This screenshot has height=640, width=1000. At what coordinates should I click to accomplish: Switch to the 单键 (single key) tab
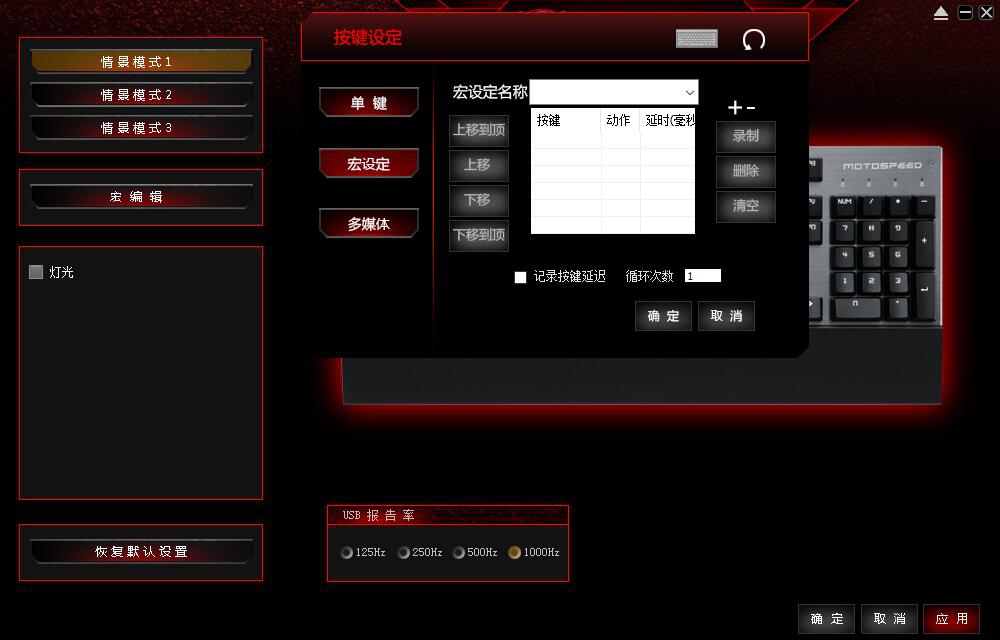pyautogui.click(x=368, y=103)
